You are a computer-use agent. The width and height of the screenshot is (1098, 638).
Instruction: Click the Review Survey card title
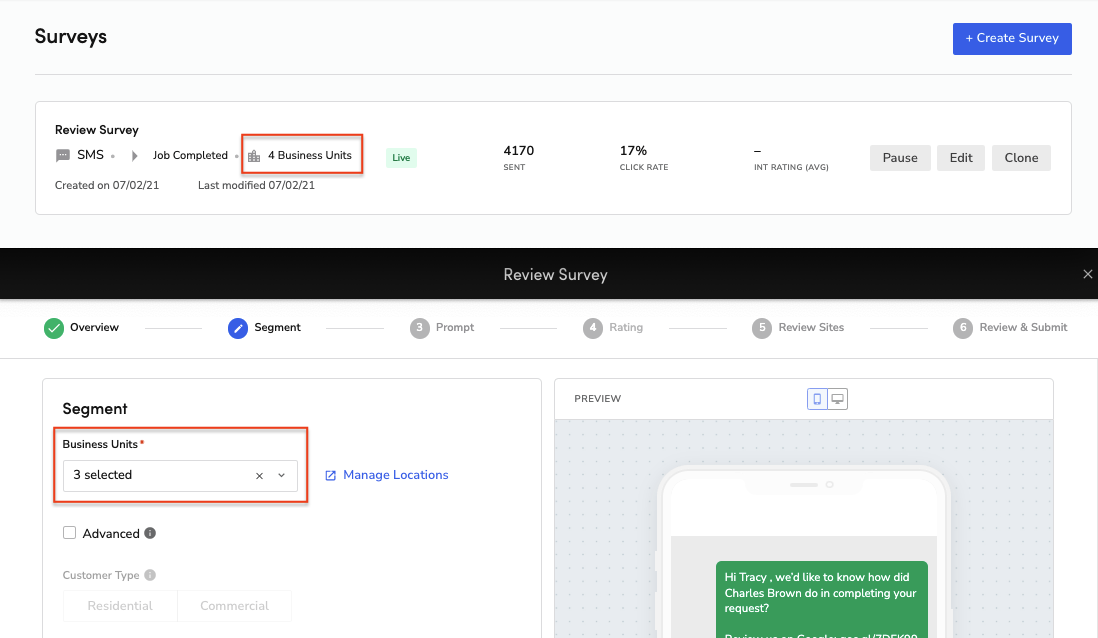[x=97, y=130]
